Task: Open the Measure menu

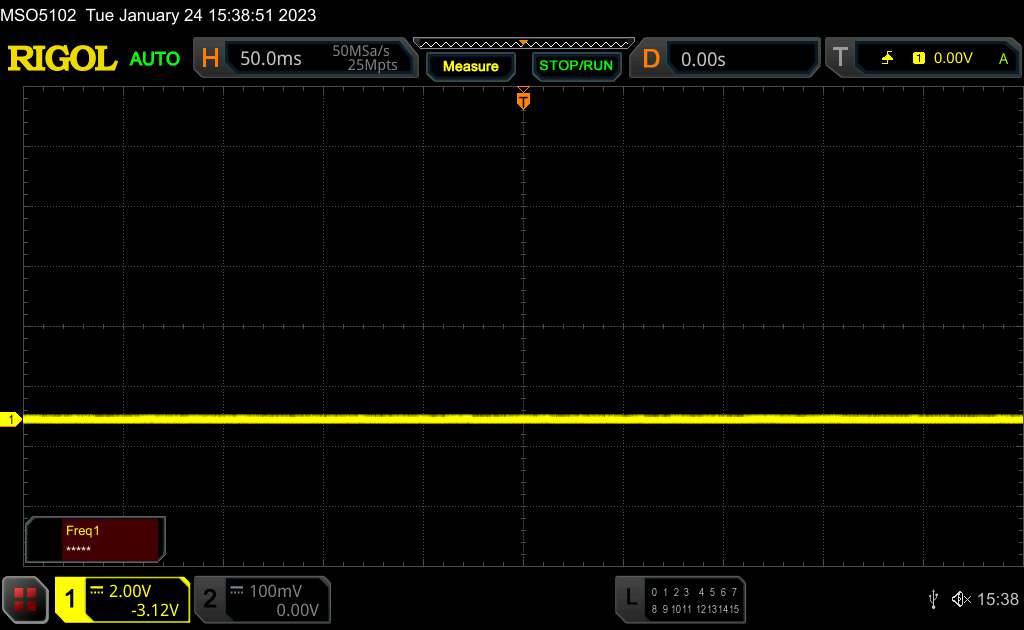Action: pos(470,66)
